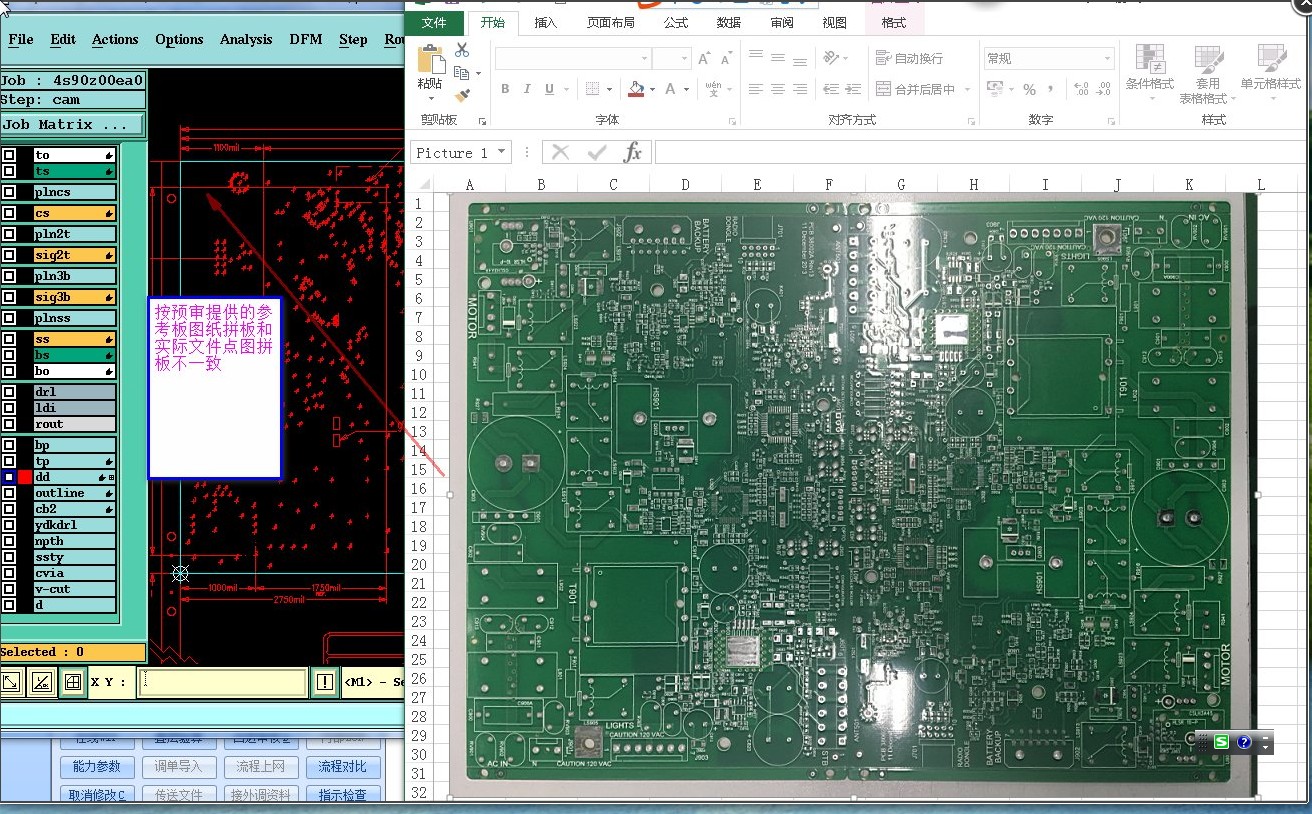Click the Job Matrix ... button
Screen dimensions: 1312x814
72,125
